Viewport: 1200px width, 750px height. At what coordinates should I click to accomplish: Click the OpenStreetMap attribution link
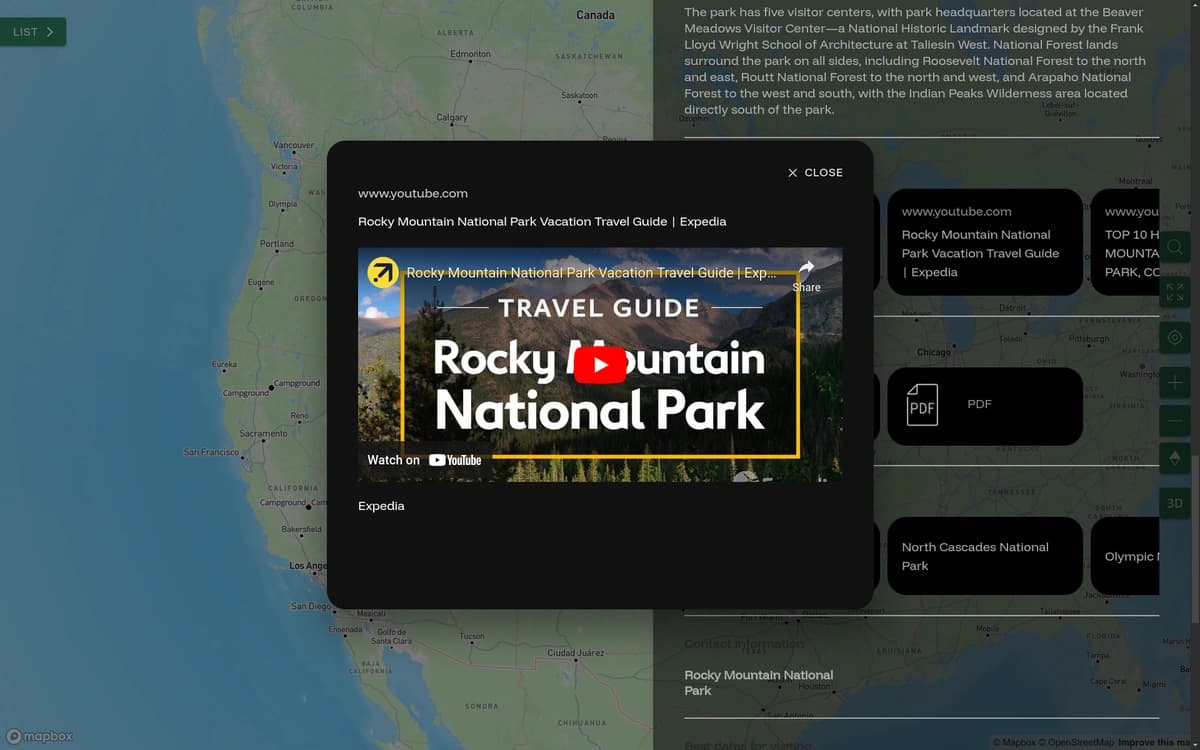pos(1078,742)
